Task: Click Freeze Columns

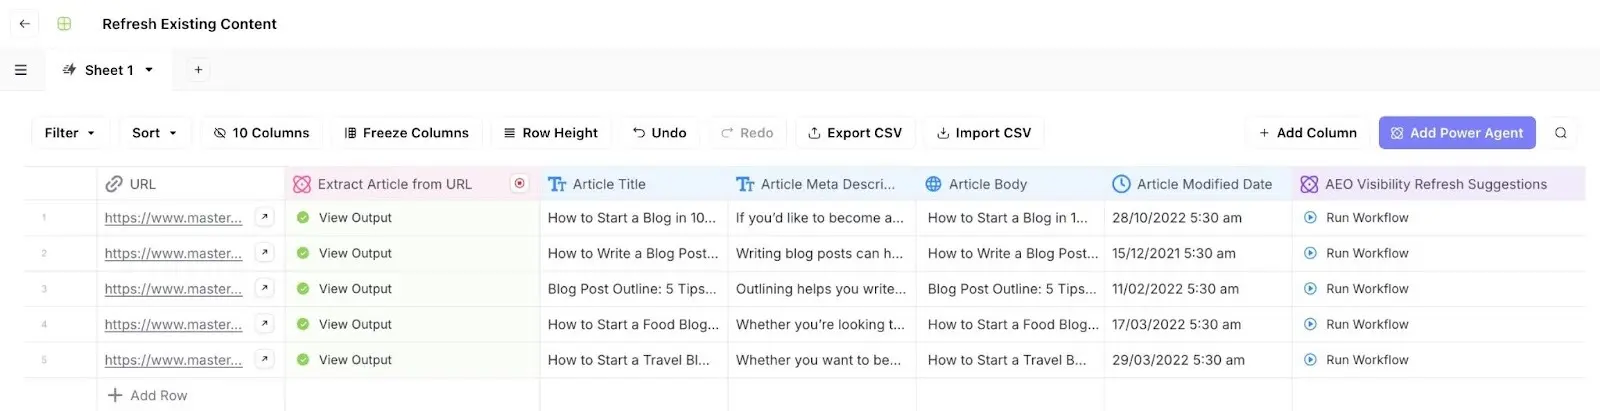Action: click(x=406, y=133)
